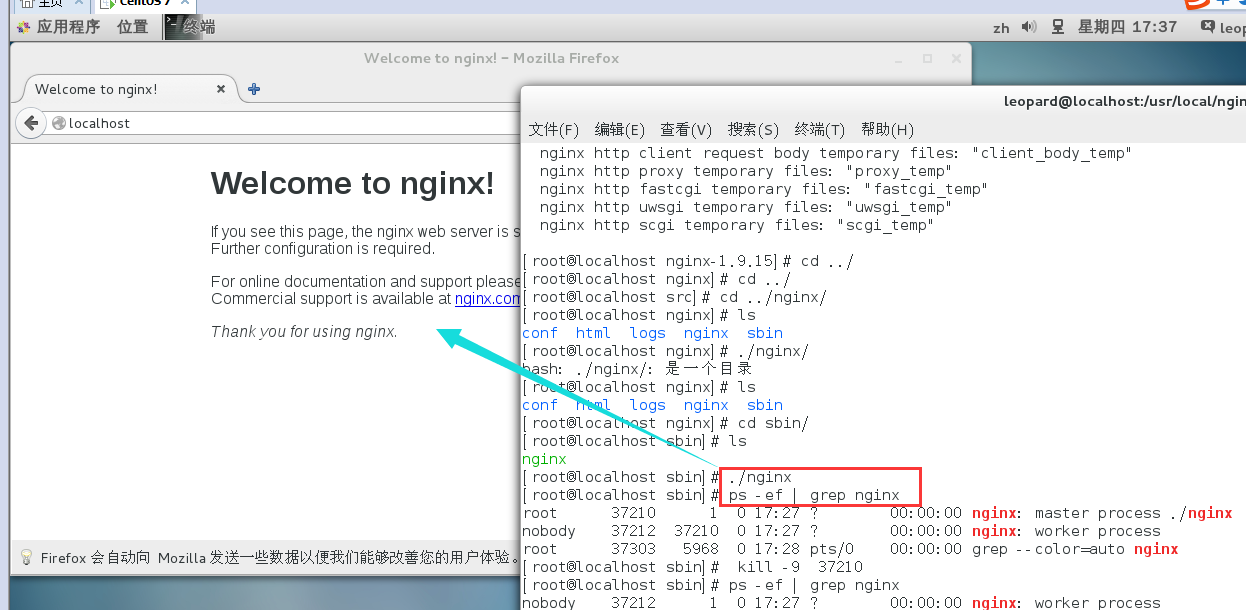Screen dimensions: 1246x610
Task: Open the terminal 终端(T) menu
Action: 820,130
